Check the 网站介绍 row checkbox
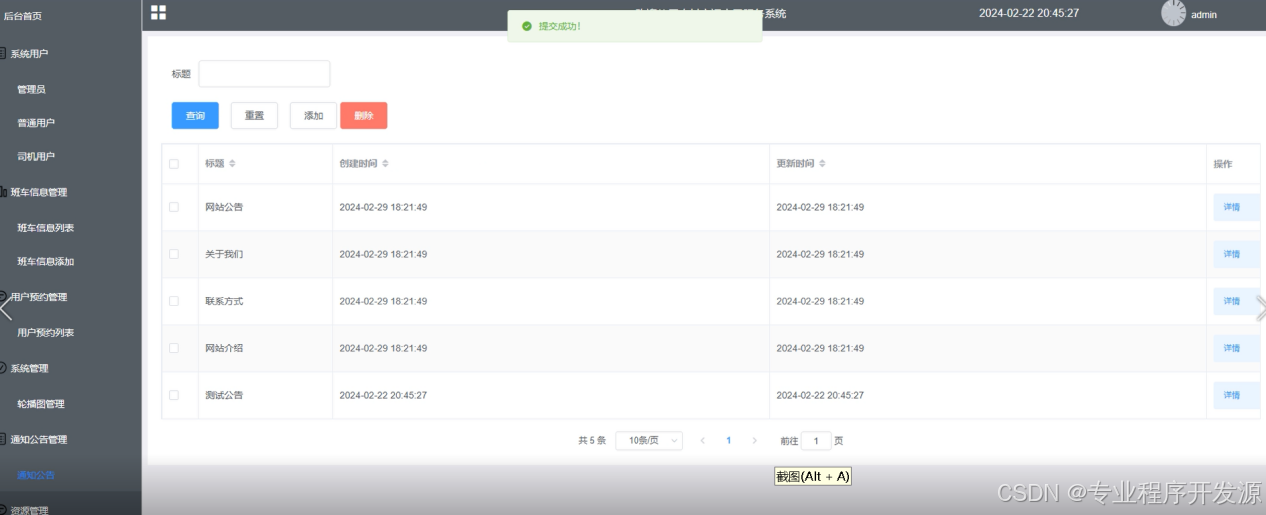The image size is (1266, 515). (x=174, y=348)
